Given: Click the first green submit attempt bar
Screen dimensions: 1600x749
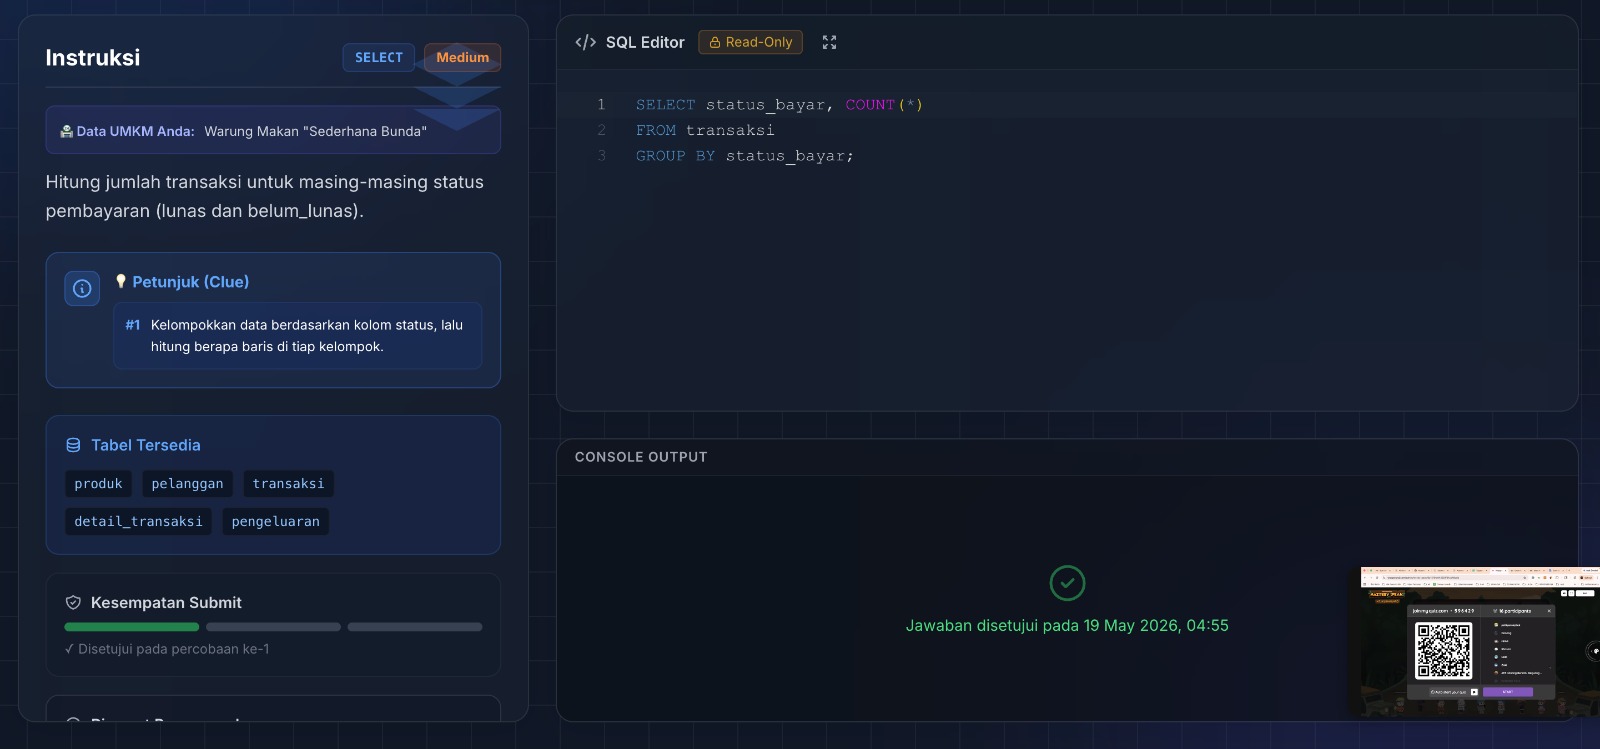Looking at the screenshot, I should click(x=132, y=627).
